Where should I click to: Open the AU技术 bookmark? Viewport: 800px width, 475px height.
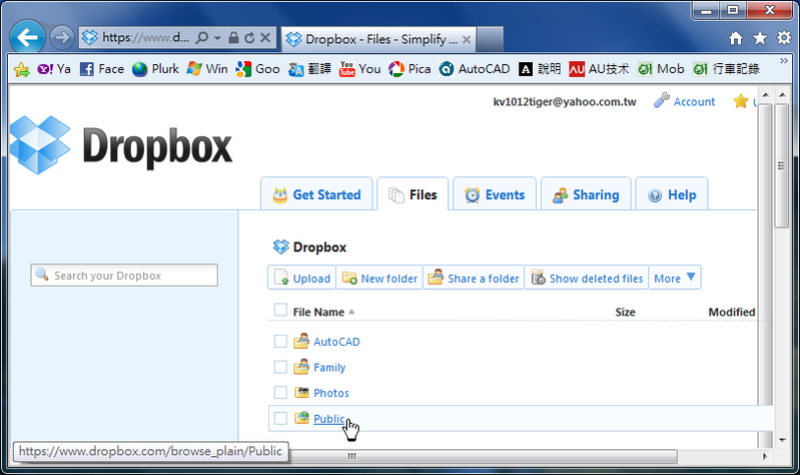click(x=599, y=69)
